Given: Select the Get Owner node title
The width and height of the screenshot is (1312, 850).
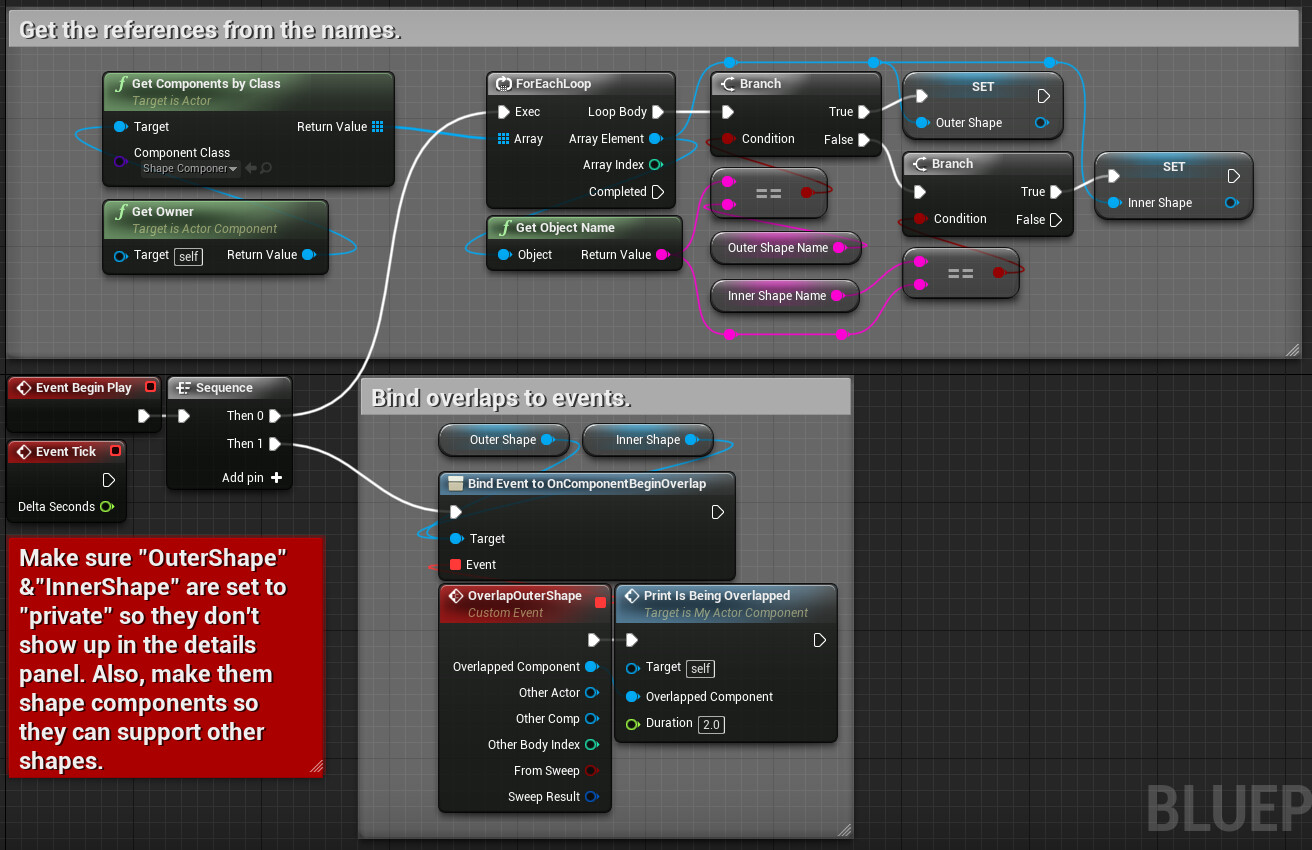Looking at the screenshot, I should [x=163, y=212].
